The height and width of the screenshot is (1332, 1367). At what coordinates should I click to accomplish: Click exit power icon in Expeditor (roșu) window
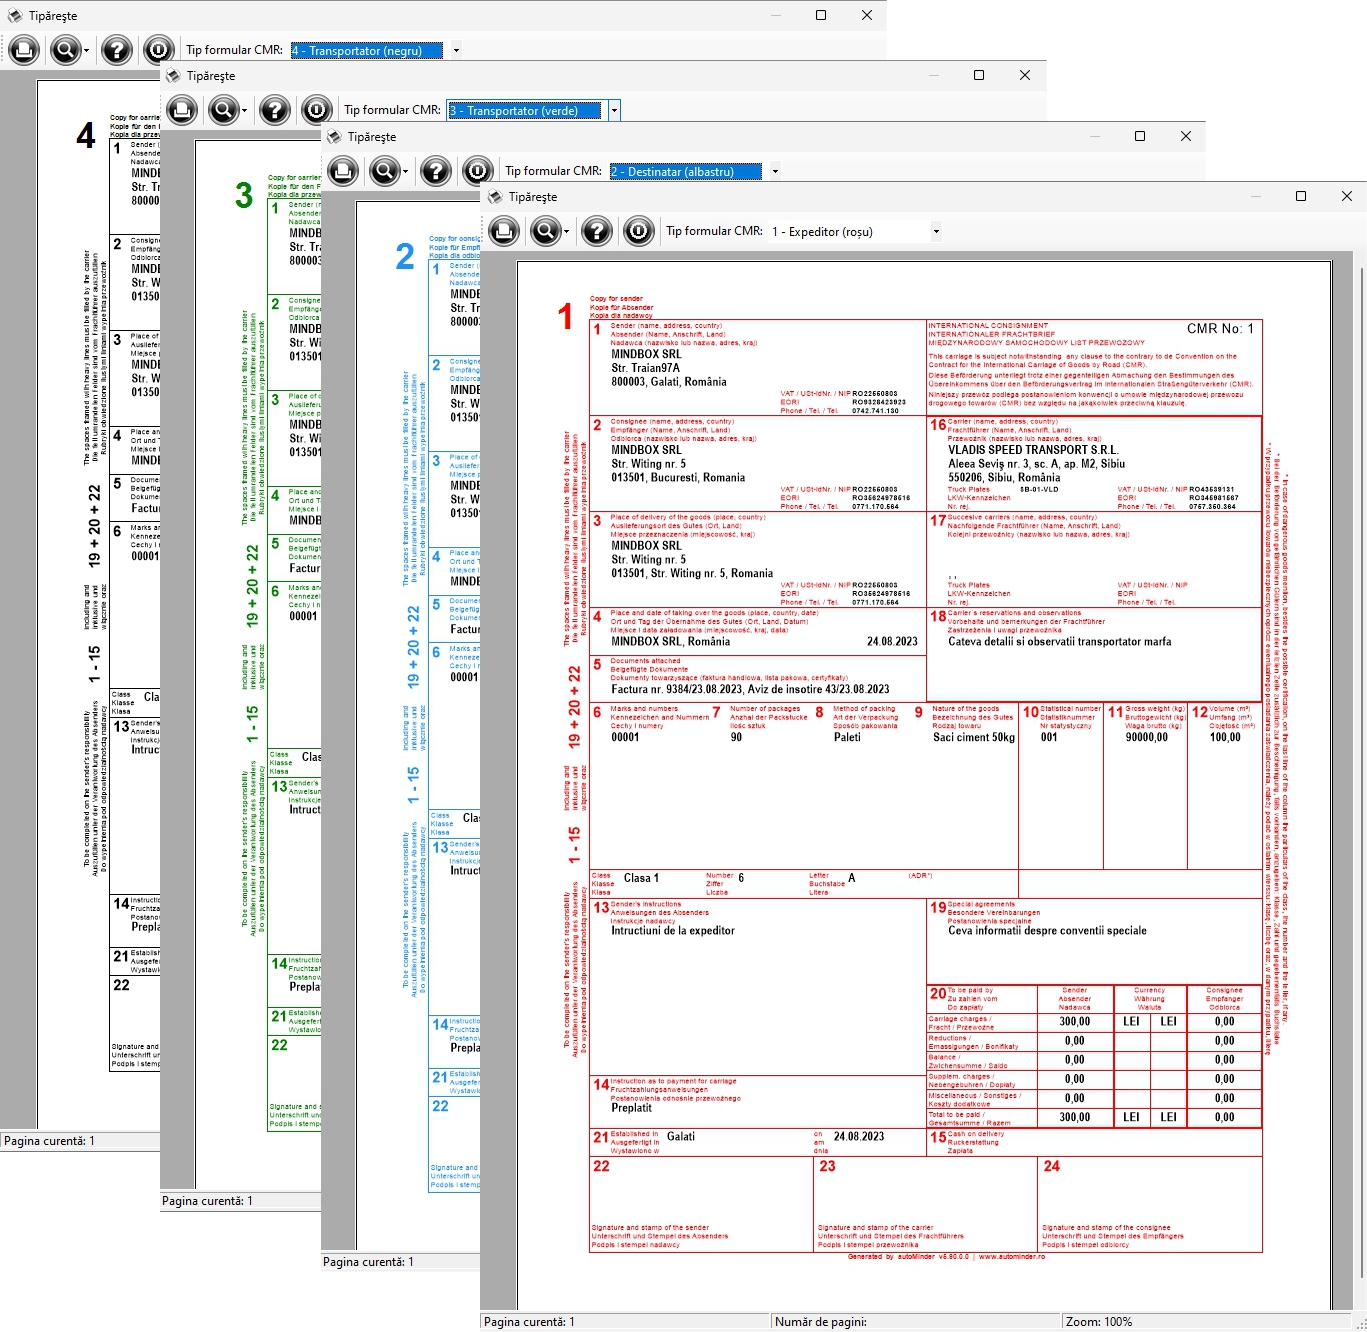click(638, 232)
